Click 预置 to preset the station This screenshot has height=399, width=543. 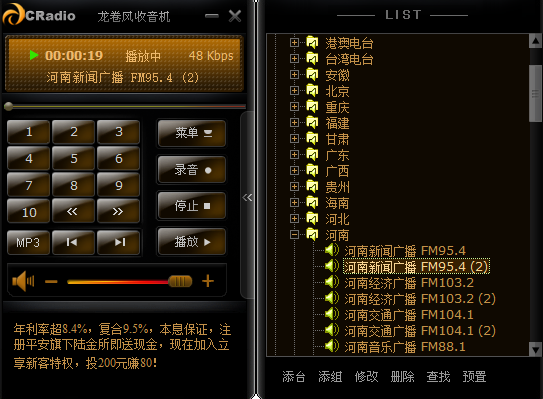[474, 376]
